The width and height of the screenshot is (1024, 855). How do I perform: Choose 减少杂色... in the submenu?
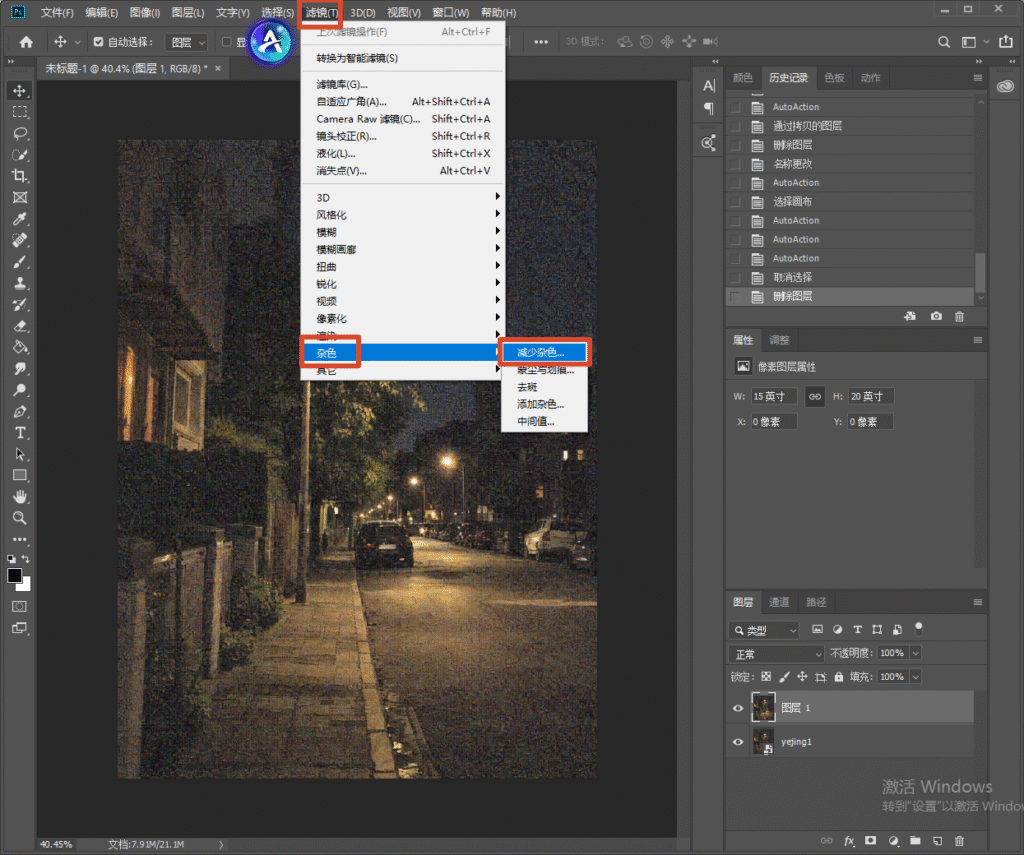[x=544, y=353]
